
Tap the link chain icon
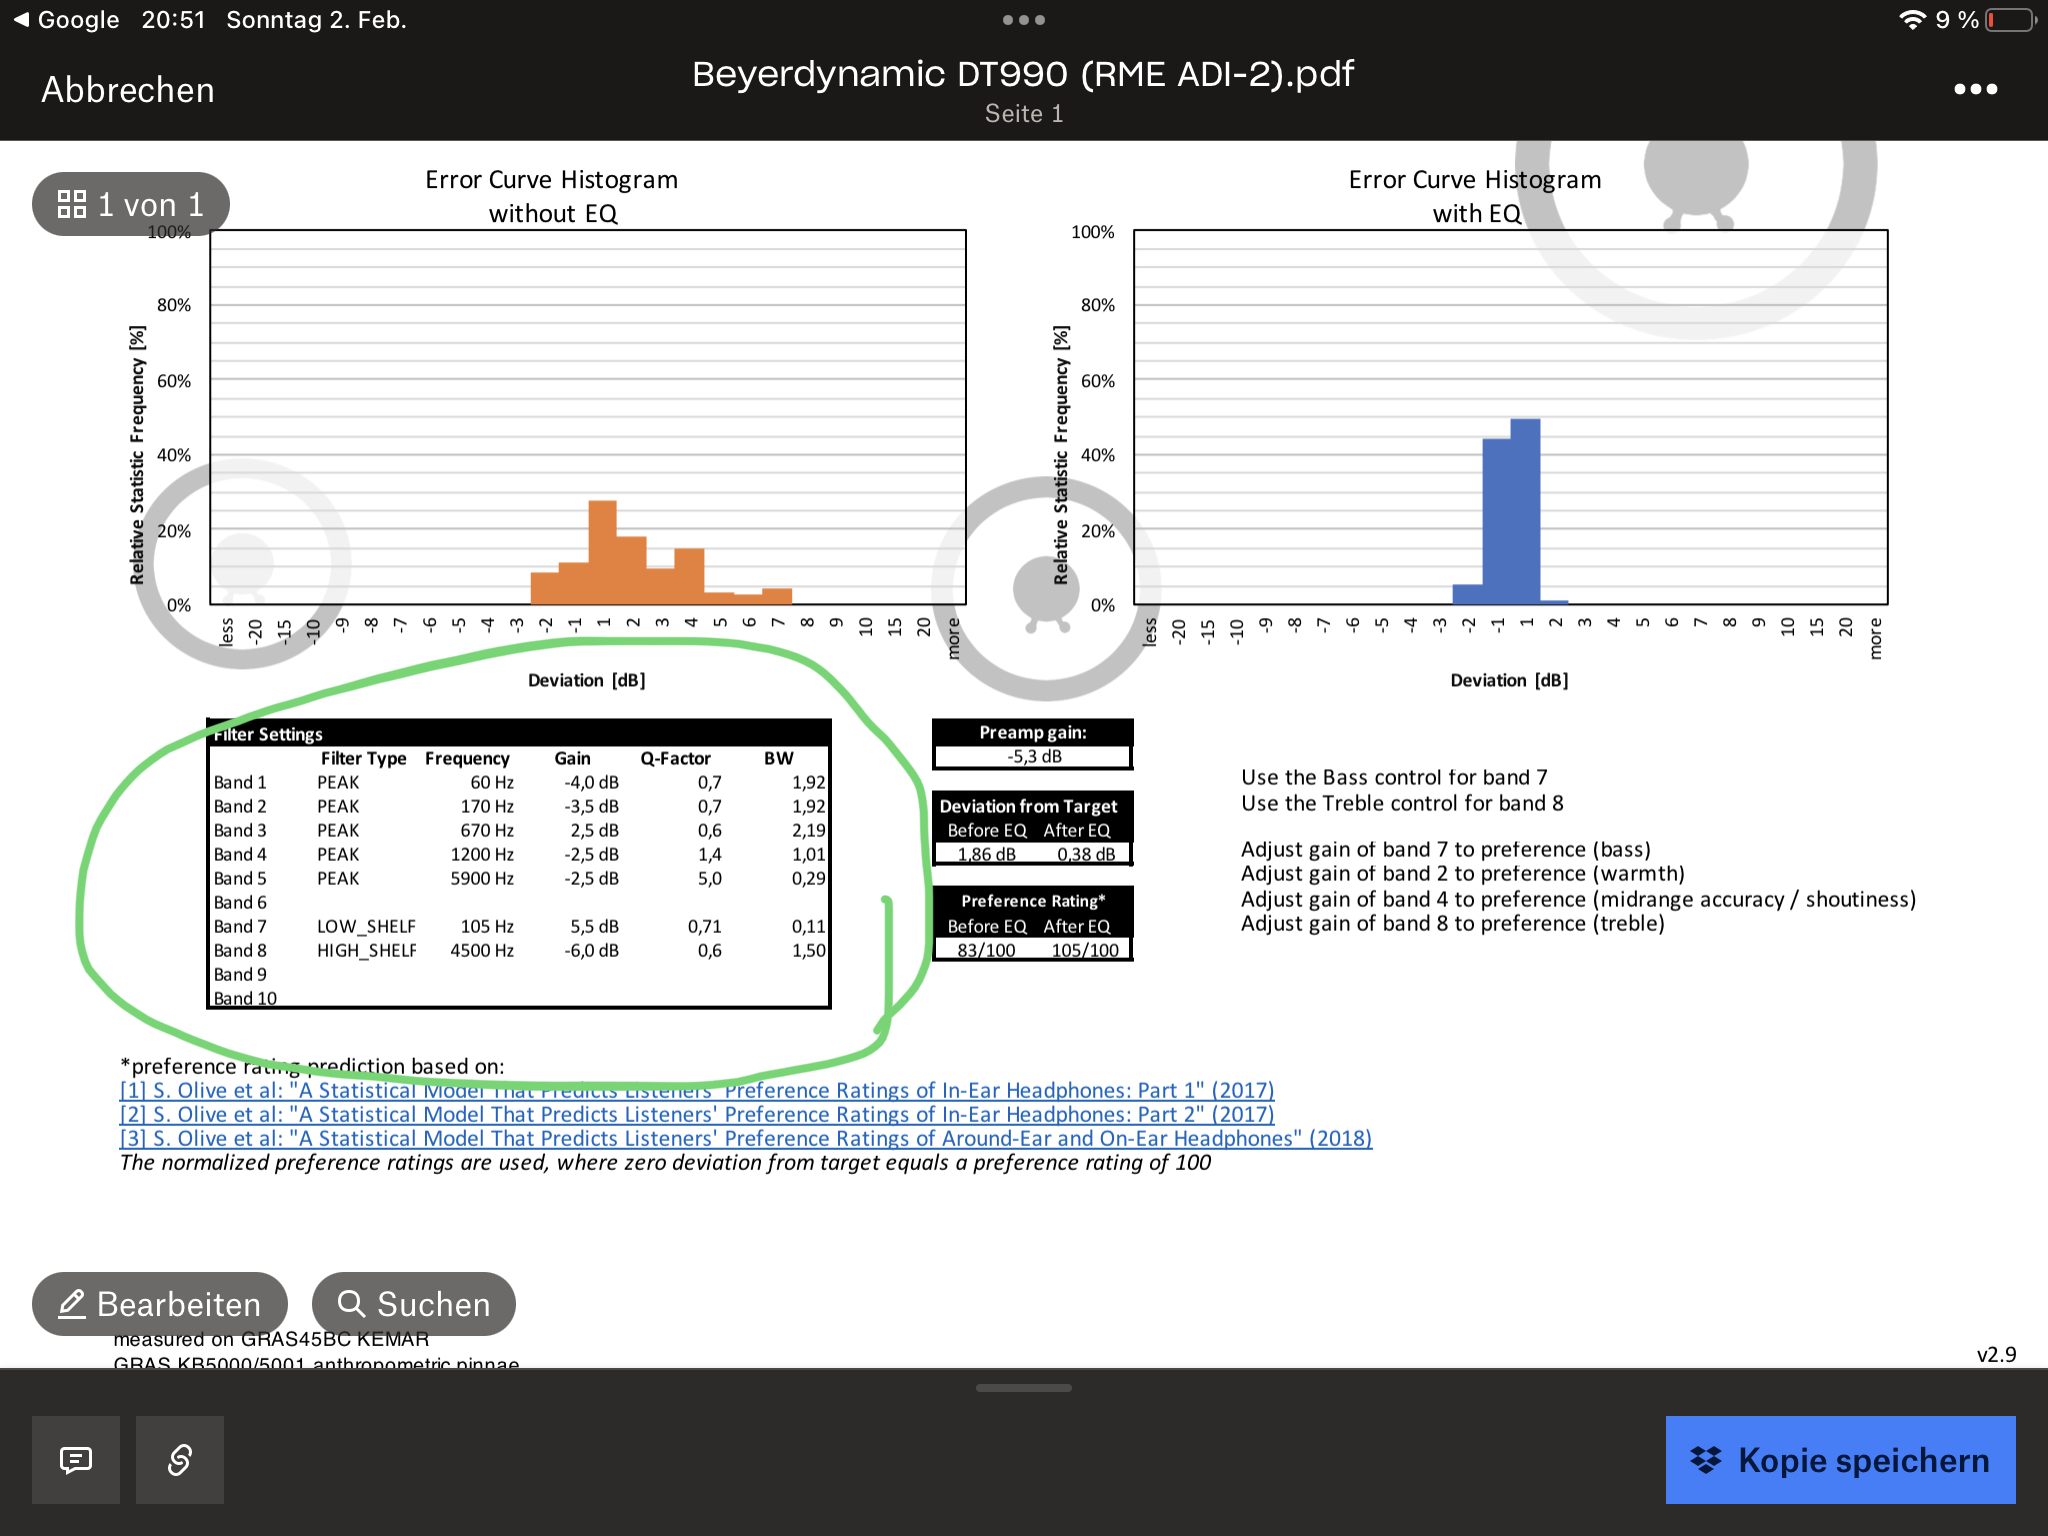[180, 1460]
